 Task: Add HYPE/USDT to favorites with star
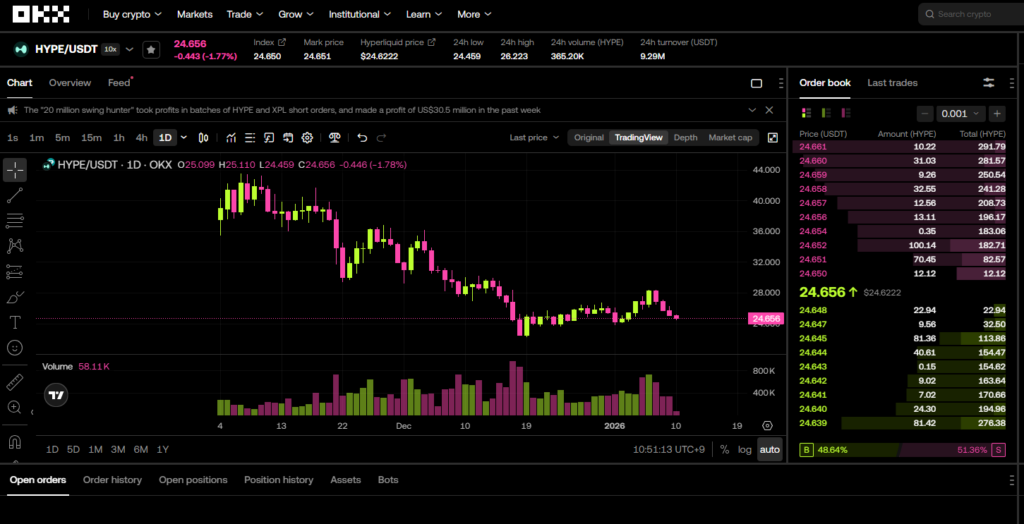tap(150, 49)
